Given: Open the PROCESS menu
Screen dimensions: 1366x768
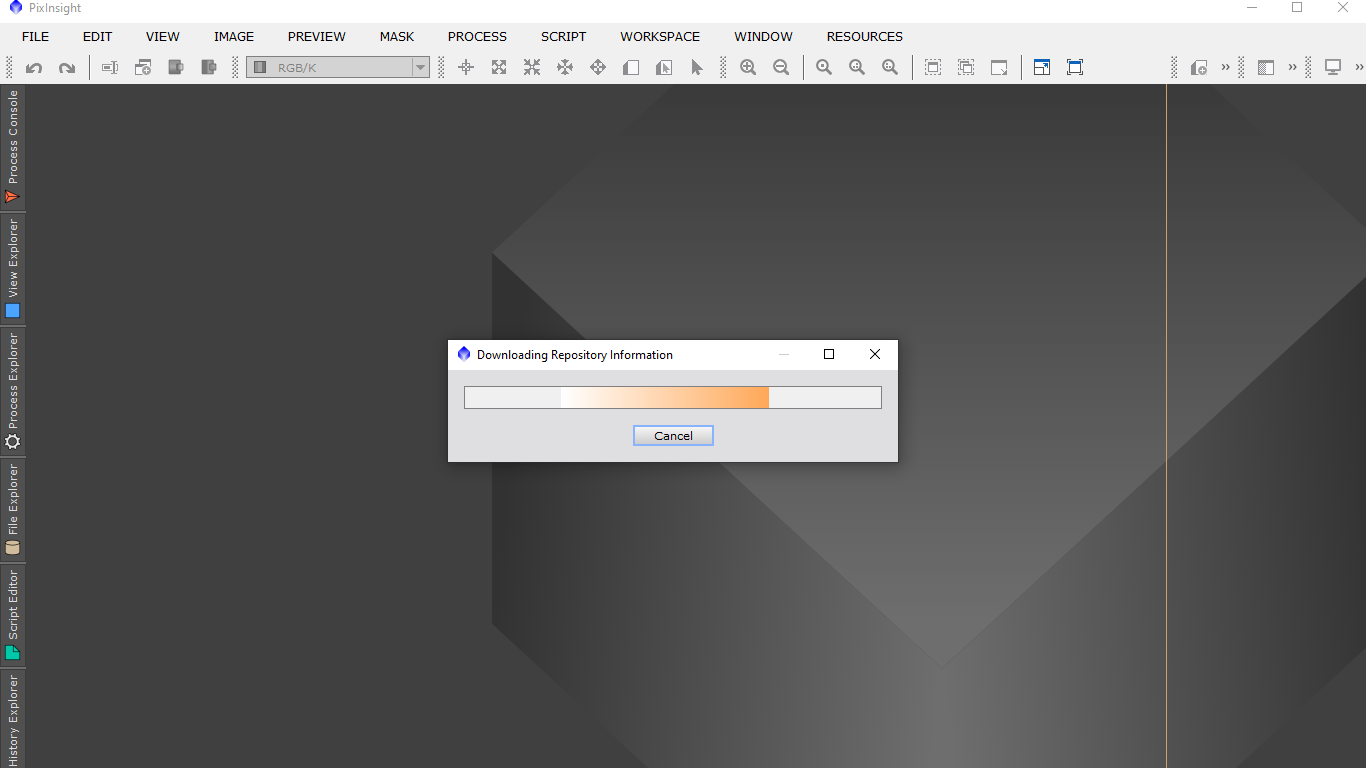Looking at the screenshot, I should coord(477,37).
